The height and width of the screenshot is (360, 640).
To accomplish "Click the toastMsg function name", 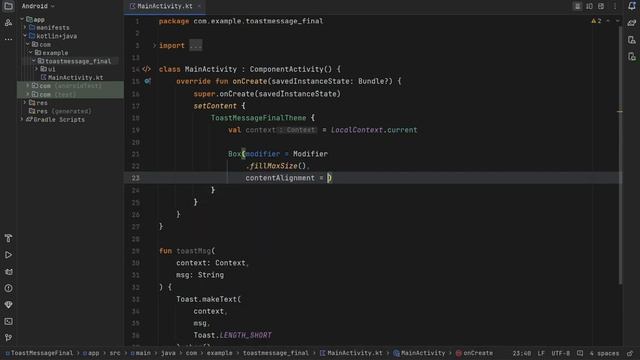I will point(193,251).
